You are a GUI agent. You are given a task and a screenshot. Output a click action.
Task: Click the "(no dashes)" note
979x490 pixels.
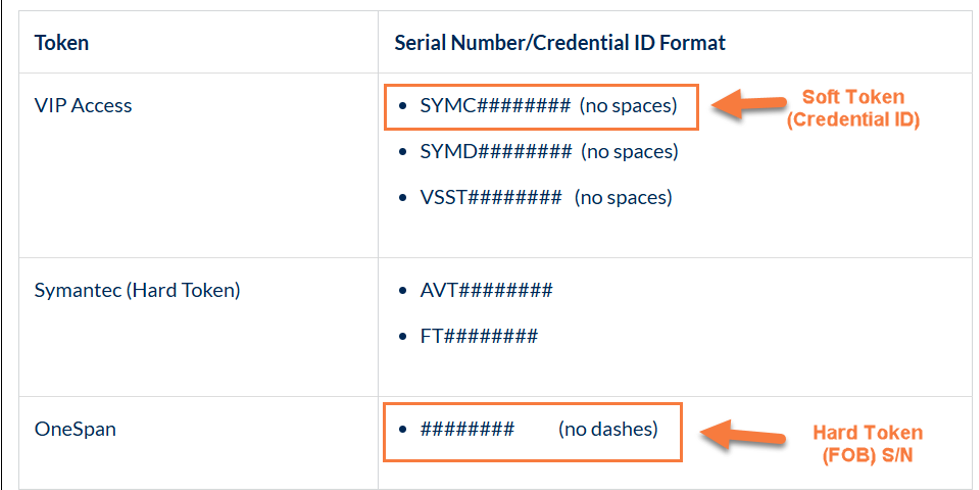pos(608,429)
